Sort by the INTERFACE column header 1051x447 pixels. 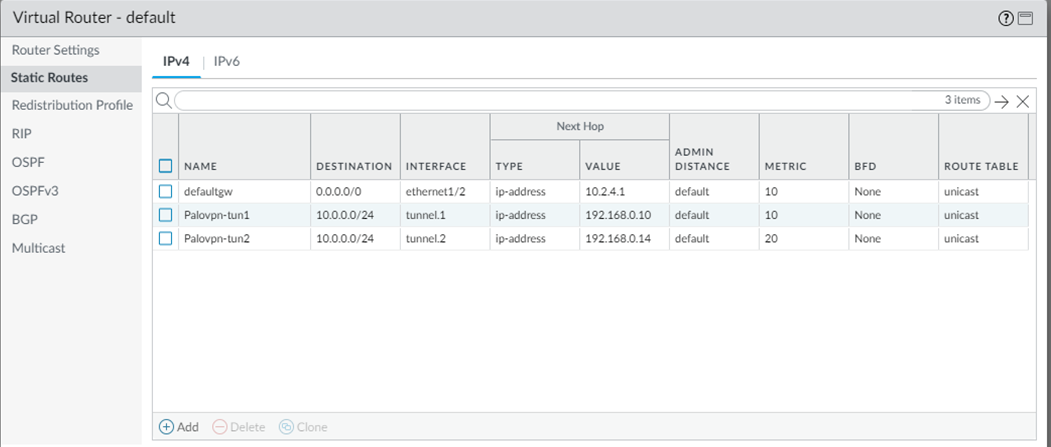tap(436, 166)
